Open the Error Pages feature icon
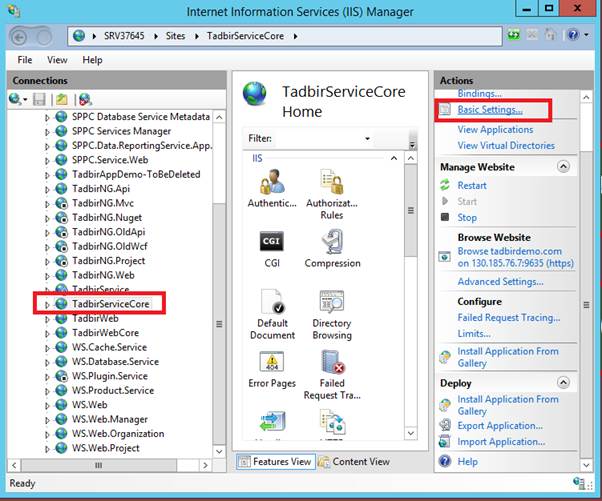The height and width of the screenshot is (501, 602). coord(272,362)
